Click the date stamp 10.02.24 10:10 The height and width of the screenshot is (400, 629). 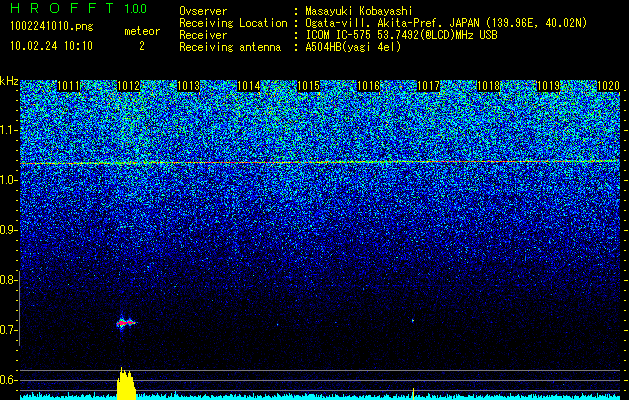pos(51,46)
